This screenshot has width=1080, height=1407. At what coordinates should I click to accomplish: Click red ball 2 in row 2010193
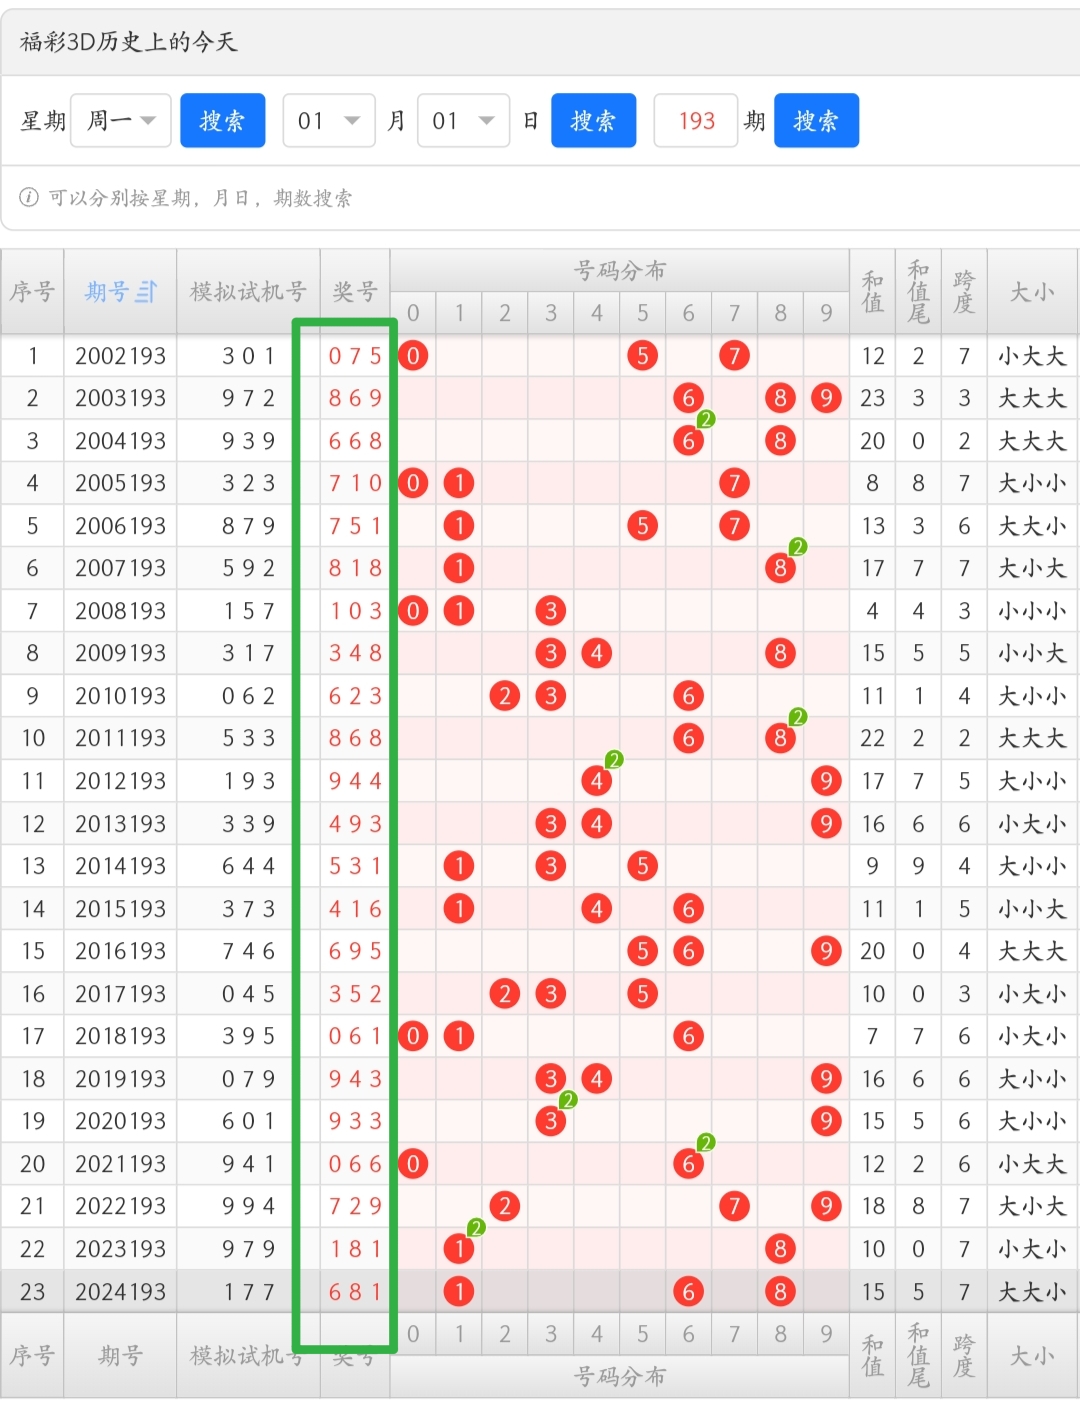[x=505, y=696]
